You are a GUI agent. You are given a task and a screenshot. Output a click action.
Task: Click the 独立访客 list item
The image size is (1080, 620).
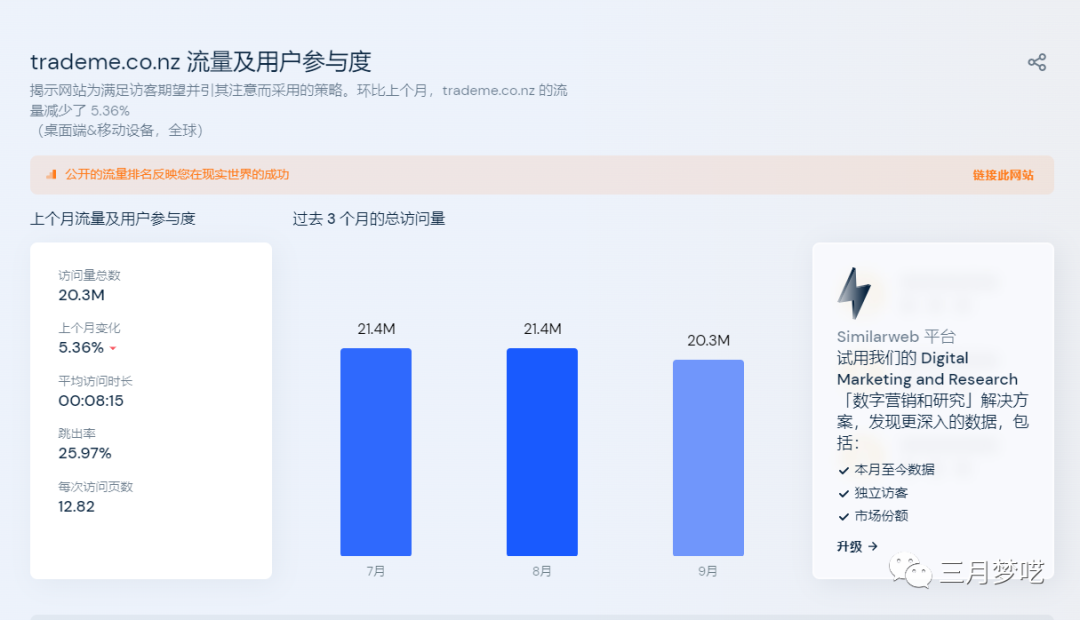click(x=881, y=493)
